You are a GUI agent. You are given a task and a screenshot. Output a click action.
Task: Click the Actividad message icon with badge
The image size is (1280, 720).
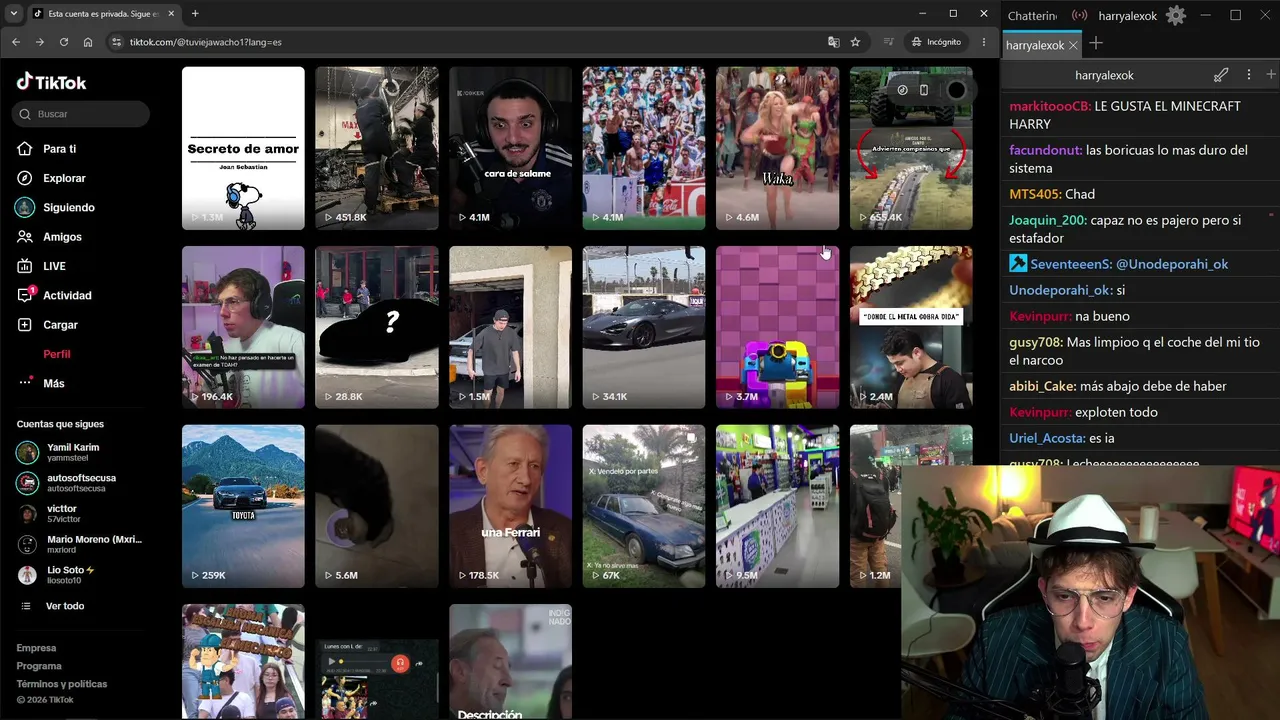point(25,295)
